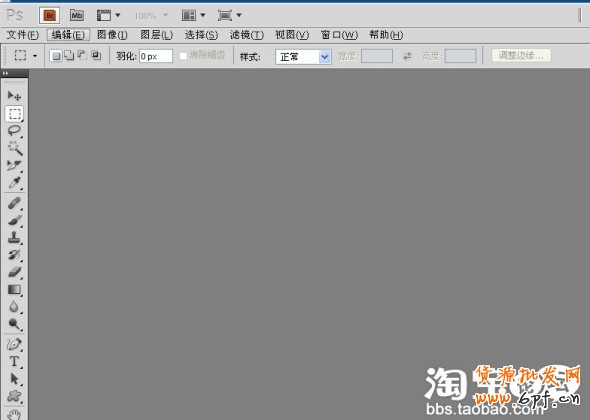The width and height of the screenshot is (590, 420).
Task: Select the Clone Stamp tool
Action: point(14,237)
